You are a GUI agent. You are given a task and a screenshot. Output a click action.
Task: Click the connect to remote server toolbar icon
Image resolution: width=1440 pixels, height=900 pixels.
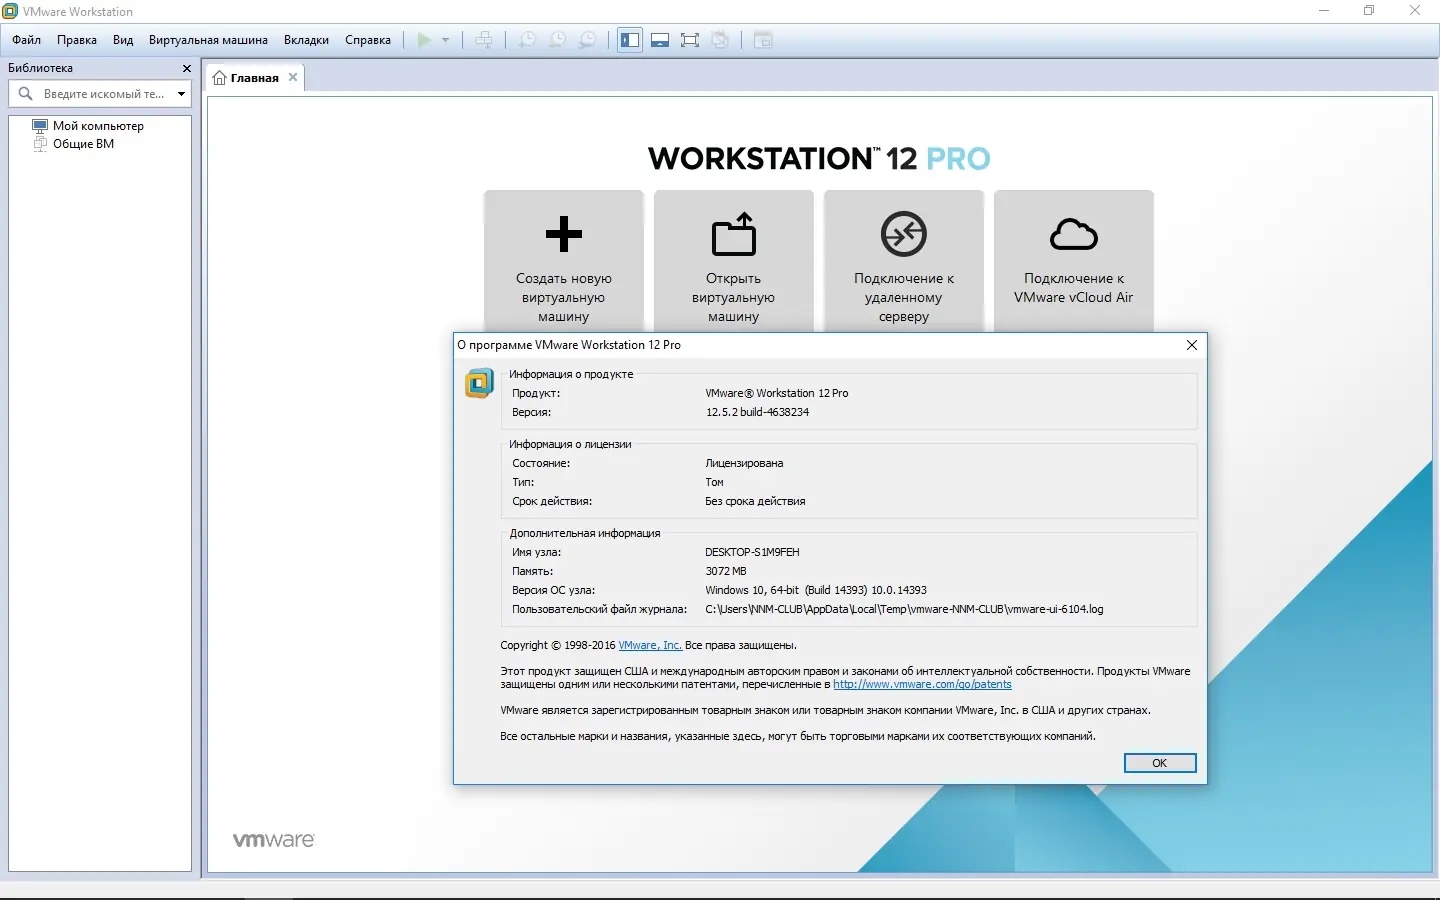[x=485, y=40]
